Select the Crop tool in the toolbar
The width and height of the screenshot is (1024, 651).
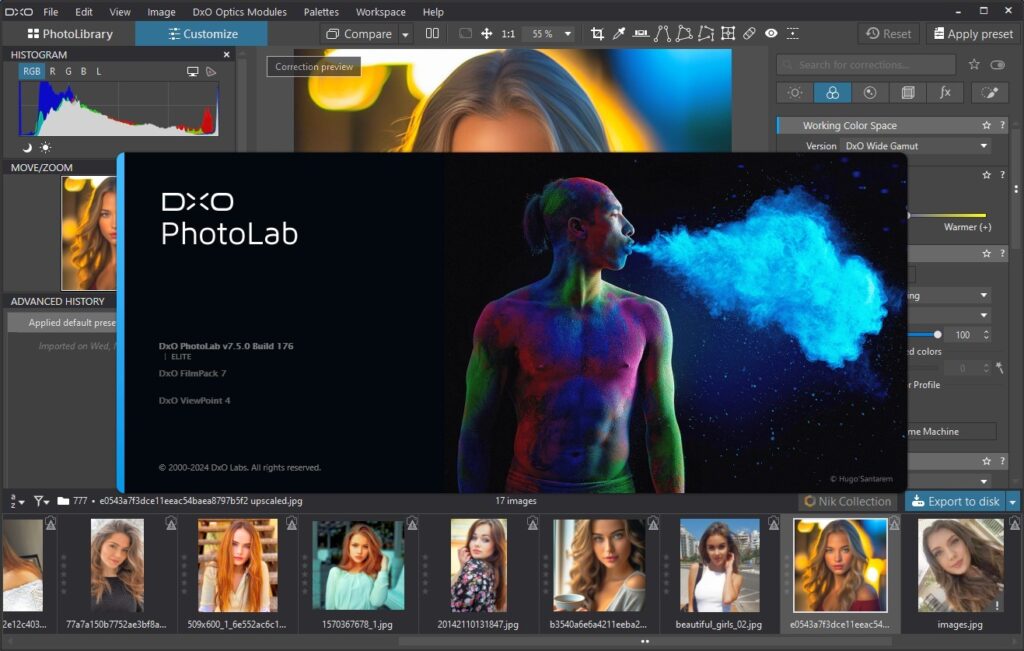pyautogui.click(x=597, y=34)
